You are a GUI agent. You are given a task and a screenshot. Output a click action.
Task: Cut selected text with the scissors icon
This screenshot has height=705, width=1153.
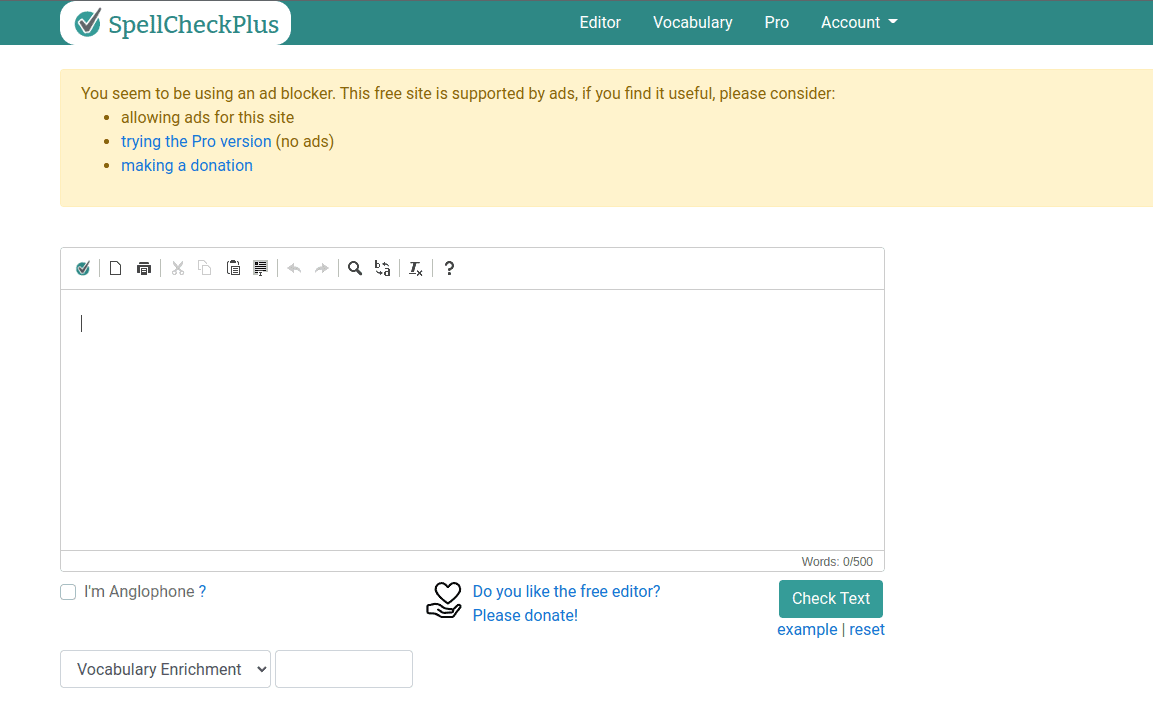[178, 268]
